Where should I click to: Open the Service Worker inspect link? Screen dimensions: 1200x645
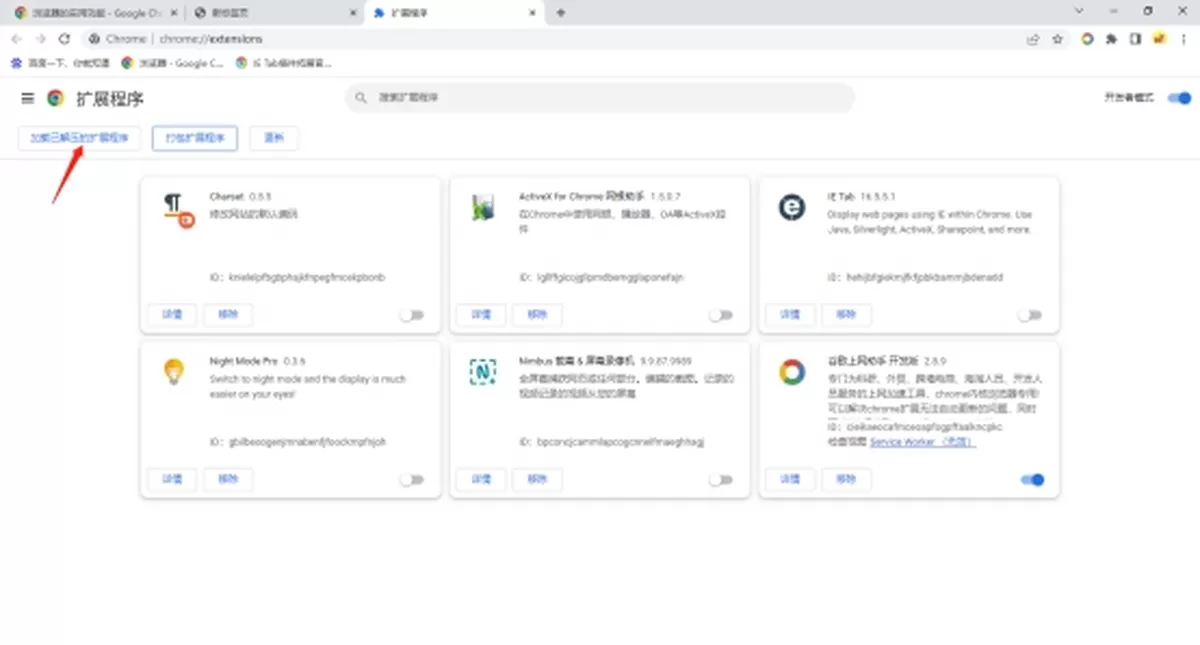click(922, 441)
